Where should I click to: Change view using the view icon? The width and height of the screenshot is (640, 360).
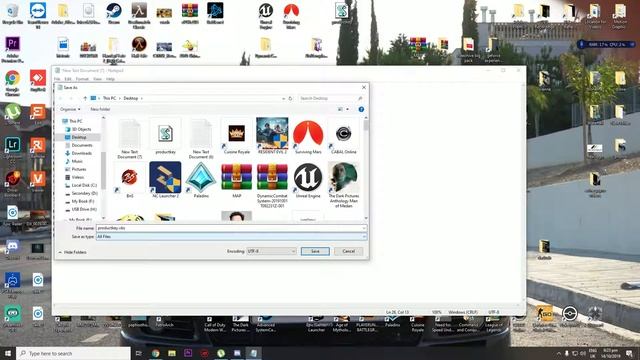(340, 109)
